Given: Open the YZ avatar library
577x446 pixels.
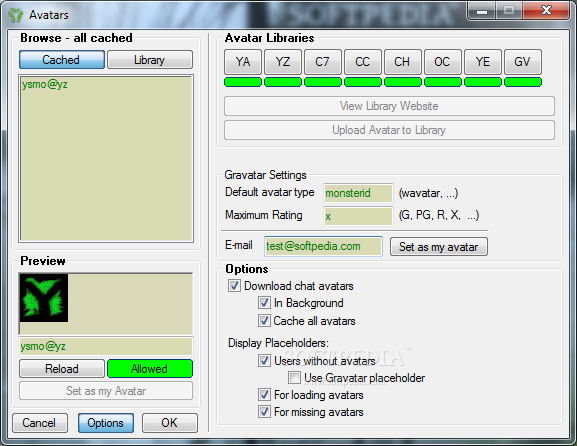Looking at the screenshot, I should pyautogui.click(x=283, y=62).
